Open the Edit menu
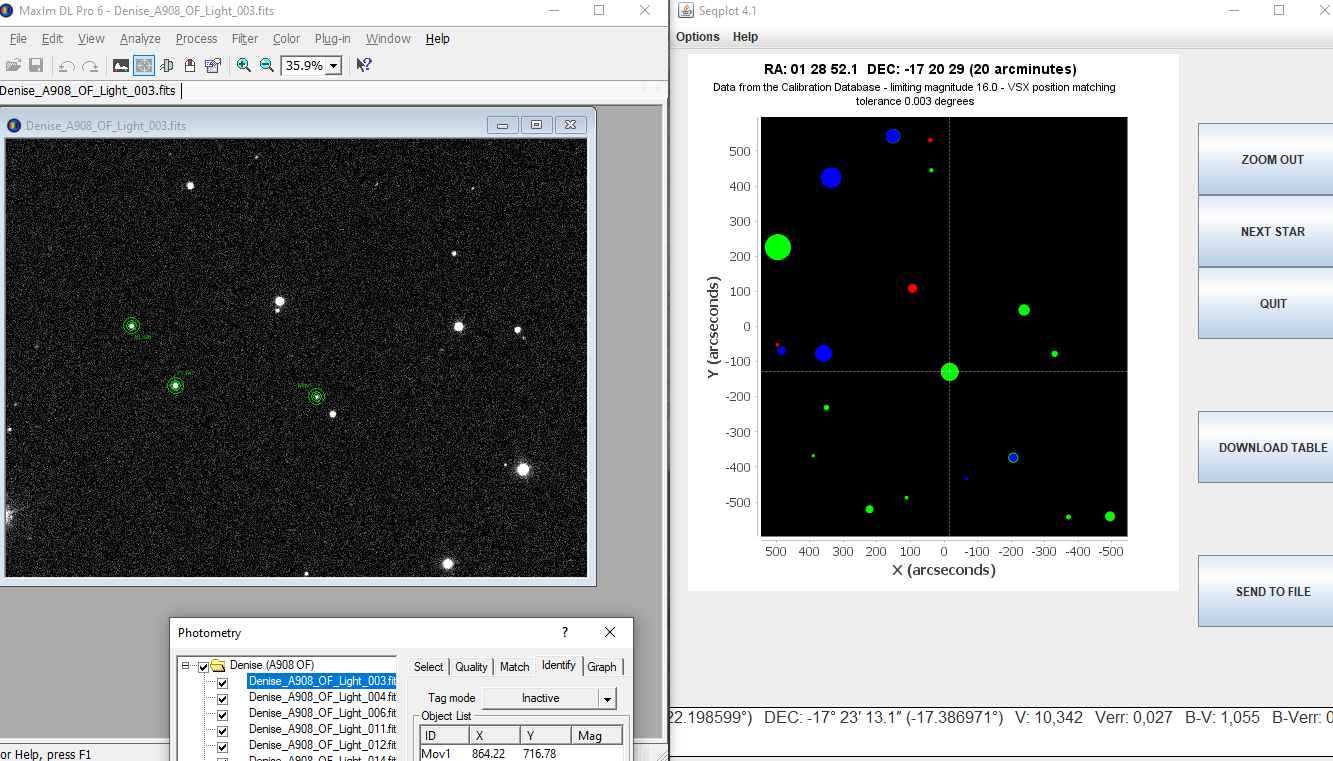 52,39
